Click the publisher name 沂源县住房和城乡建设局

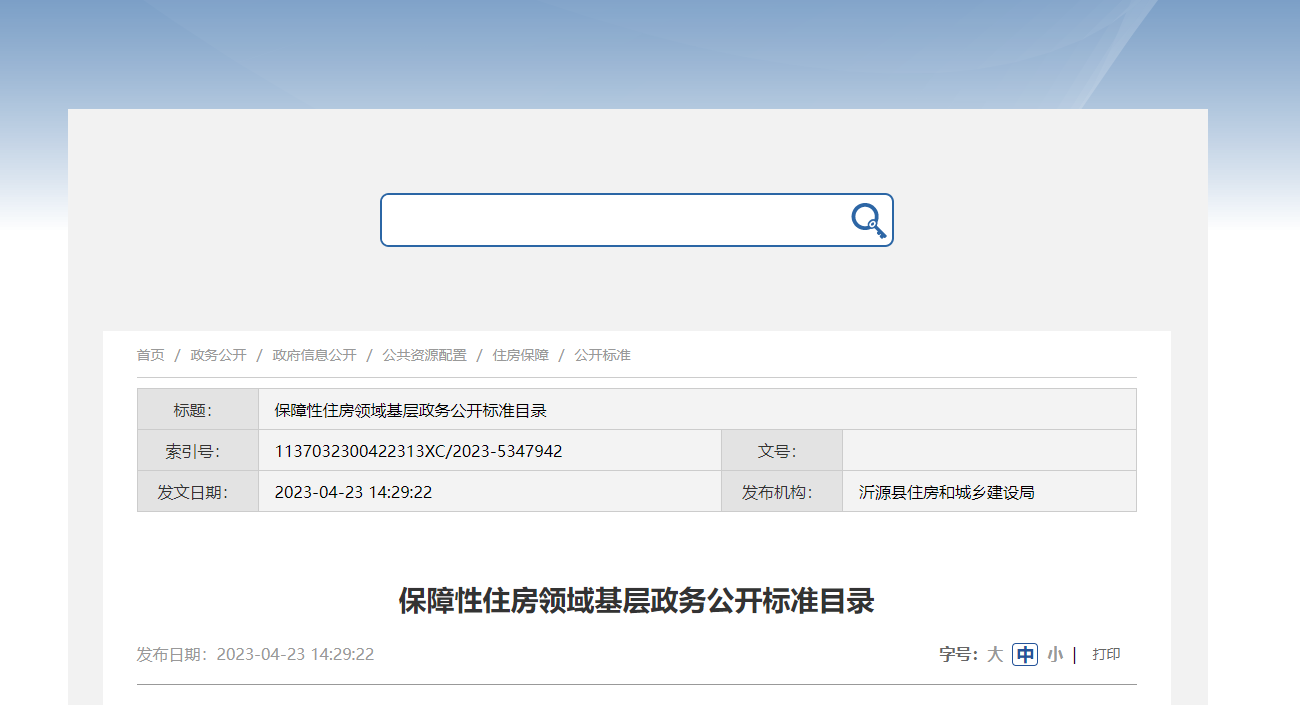pyautogui.click(x=946, y=492)
